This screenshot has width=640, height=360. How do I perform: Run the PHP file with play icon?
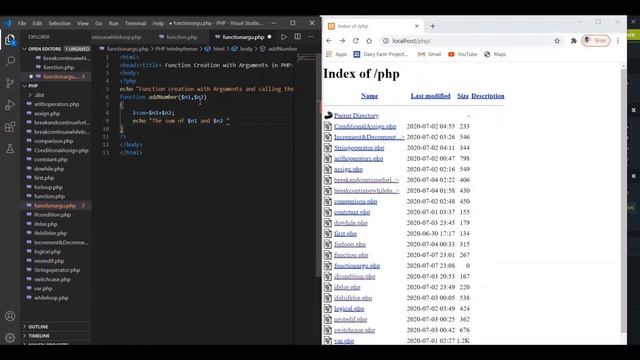pos(284,37)
